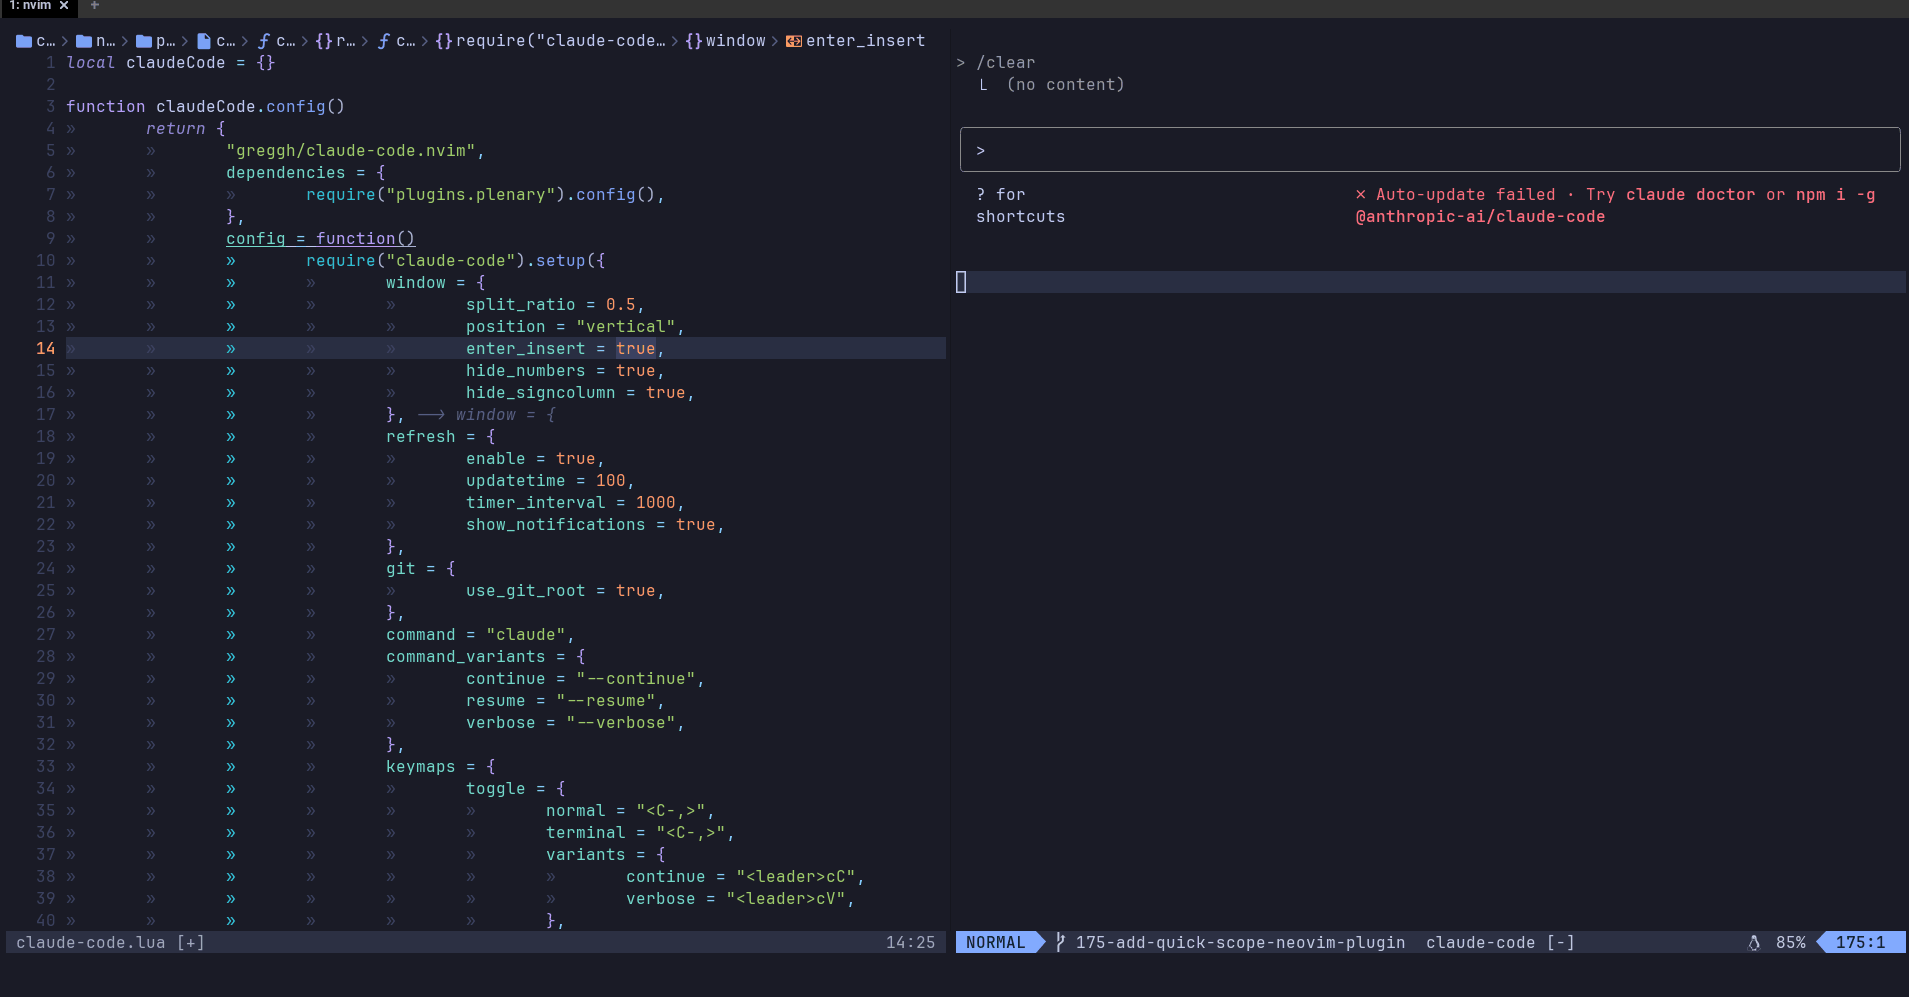Focus the Claude prompt input box

click(x=1430, y=150)
